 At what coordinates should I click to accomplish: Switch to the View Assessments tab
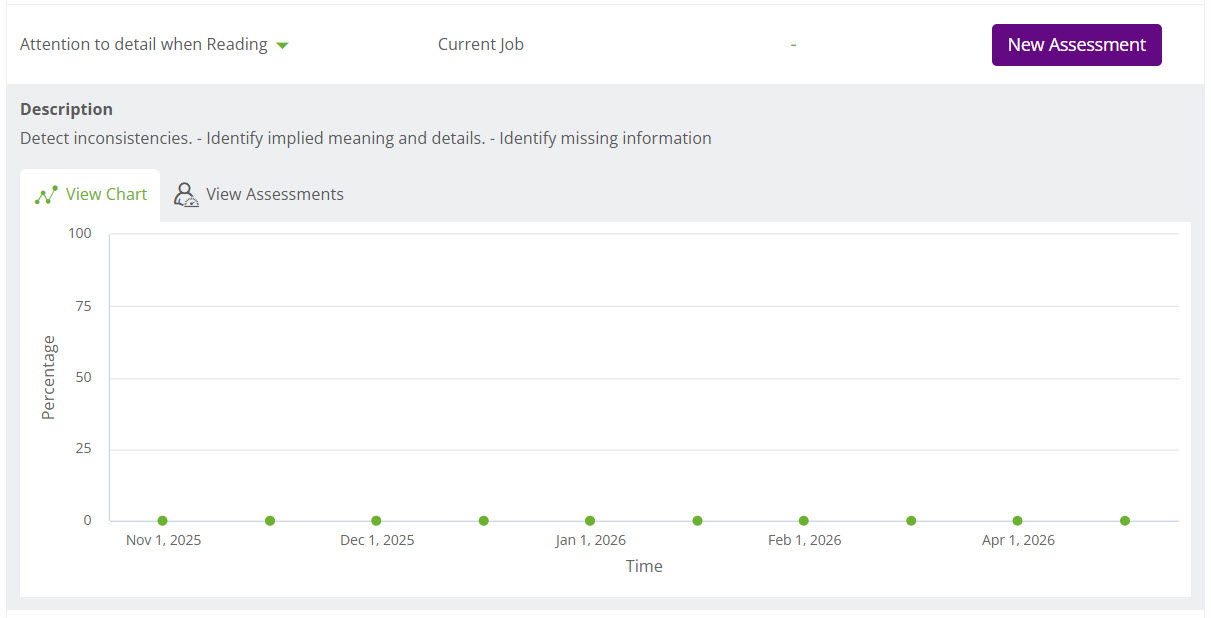click(274, 195)
